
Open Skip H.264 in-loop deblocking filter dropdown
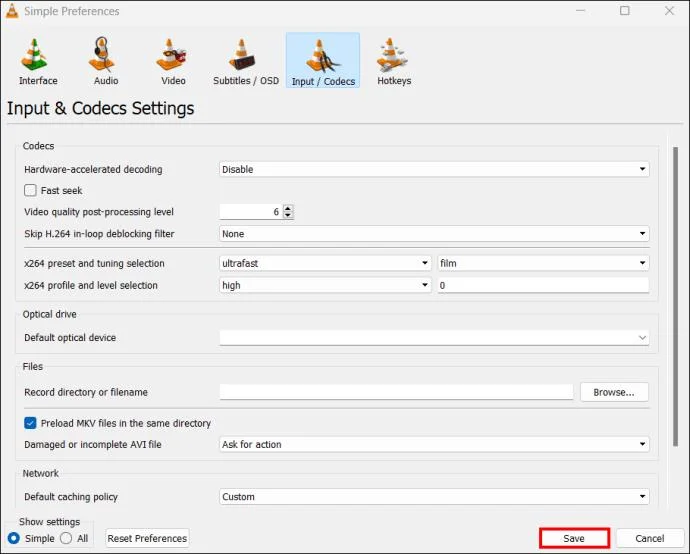pyautogui.click(x=434, y=234)
